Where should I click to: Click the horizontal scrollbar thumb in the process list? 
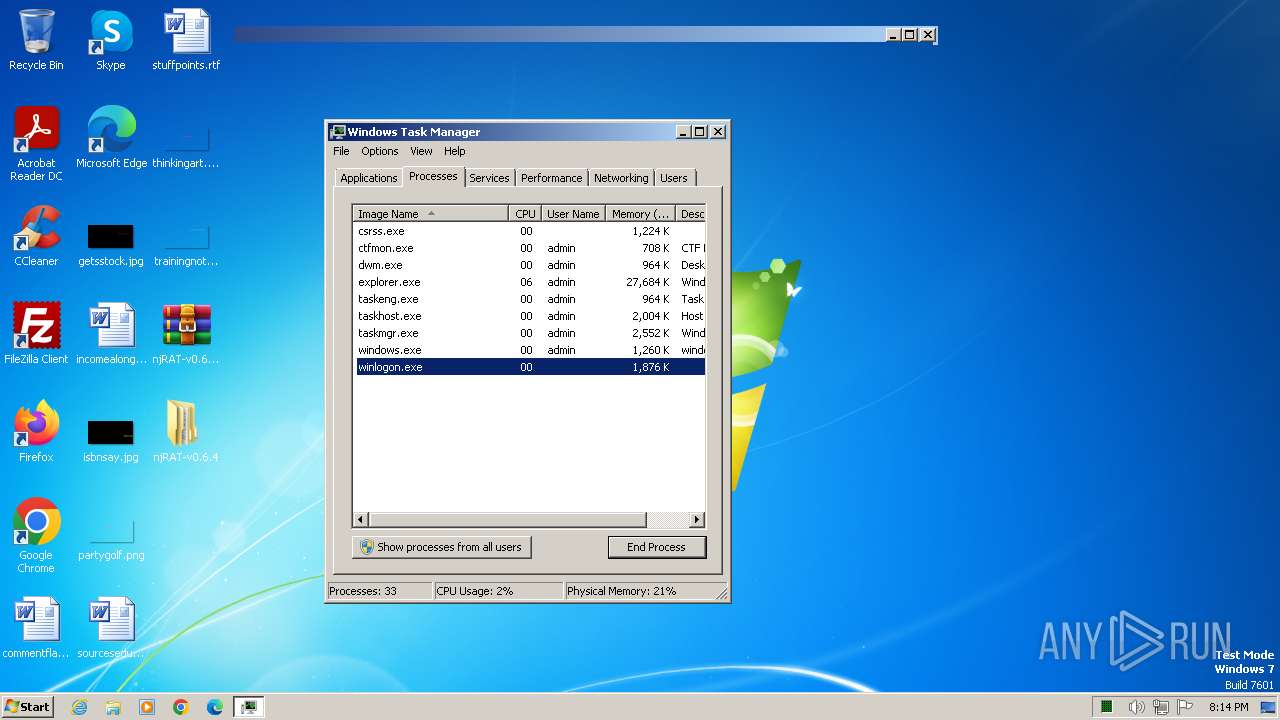click(508, 519)
